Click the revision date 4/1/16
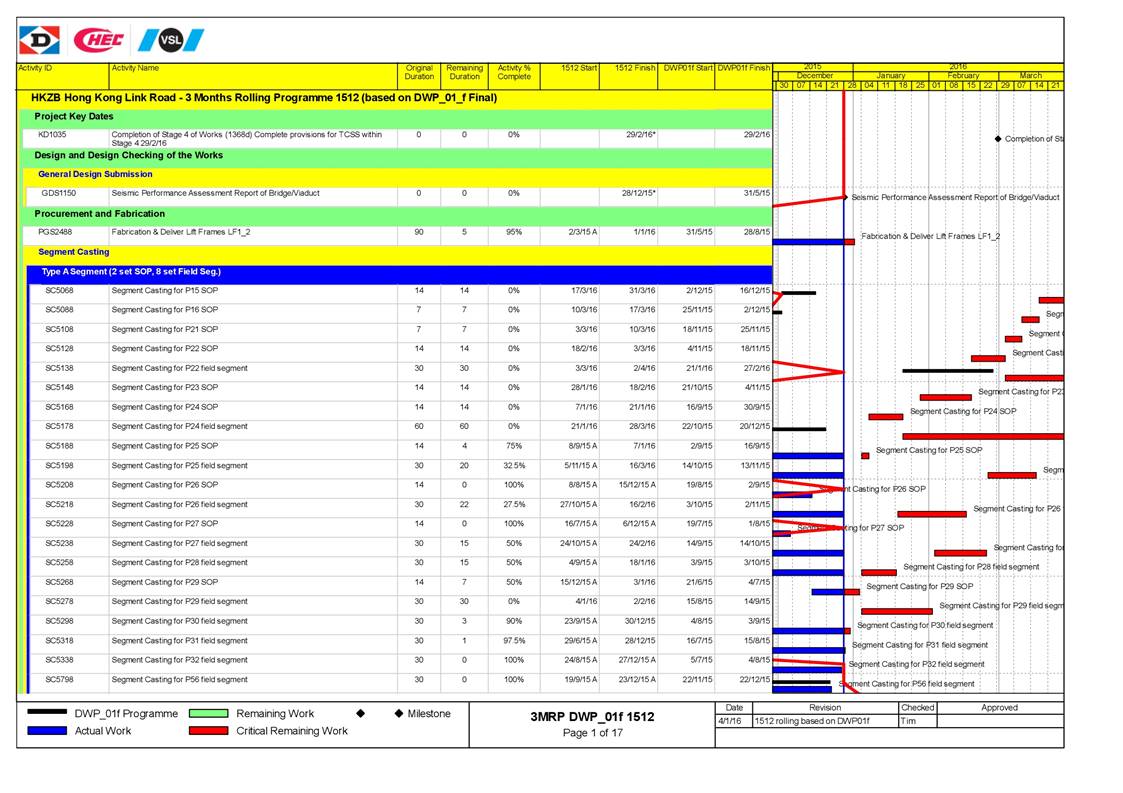Viewport: 1123px width, 793px height. point(729,721)
